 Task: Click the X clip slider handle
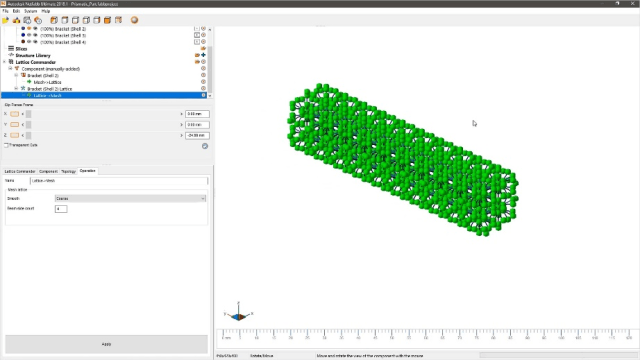28,114
